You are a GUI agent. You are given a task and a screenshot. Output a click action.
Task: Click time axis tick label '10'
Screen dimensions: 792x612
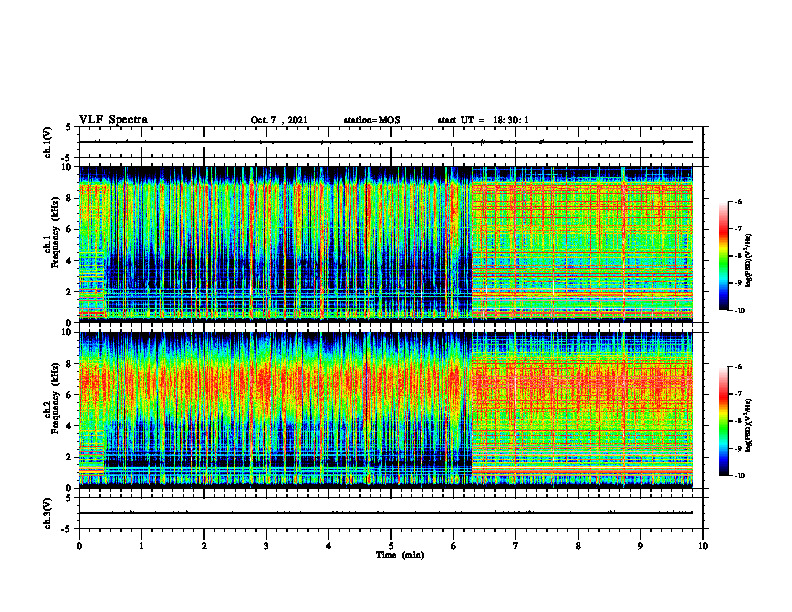click(x=703, y=546)
